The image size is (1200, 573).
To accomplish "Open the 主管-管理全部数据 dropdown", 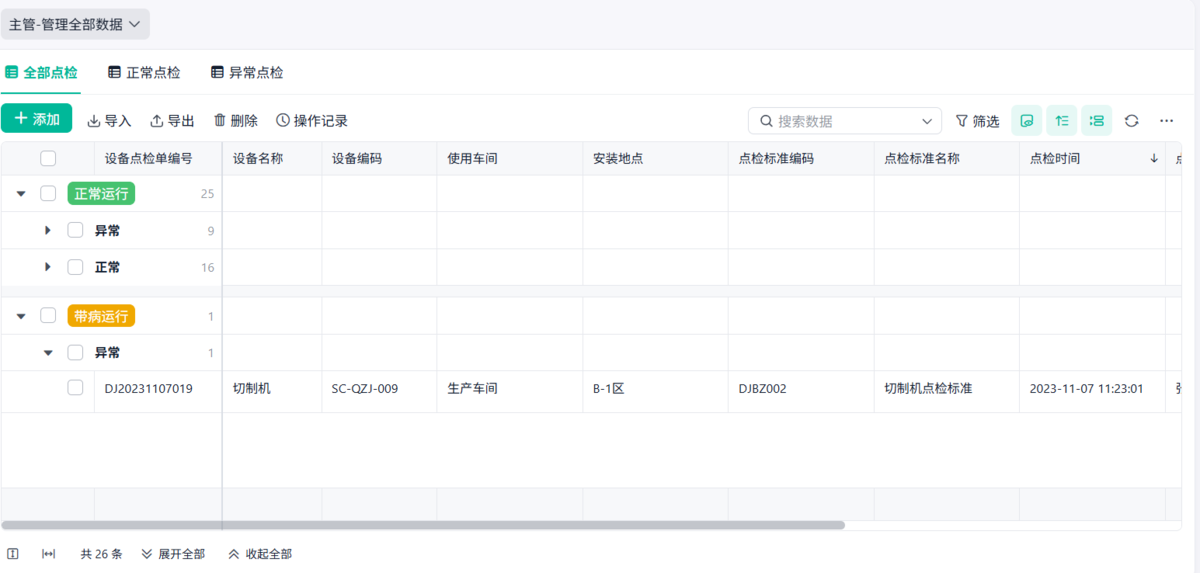I will 75,24.
